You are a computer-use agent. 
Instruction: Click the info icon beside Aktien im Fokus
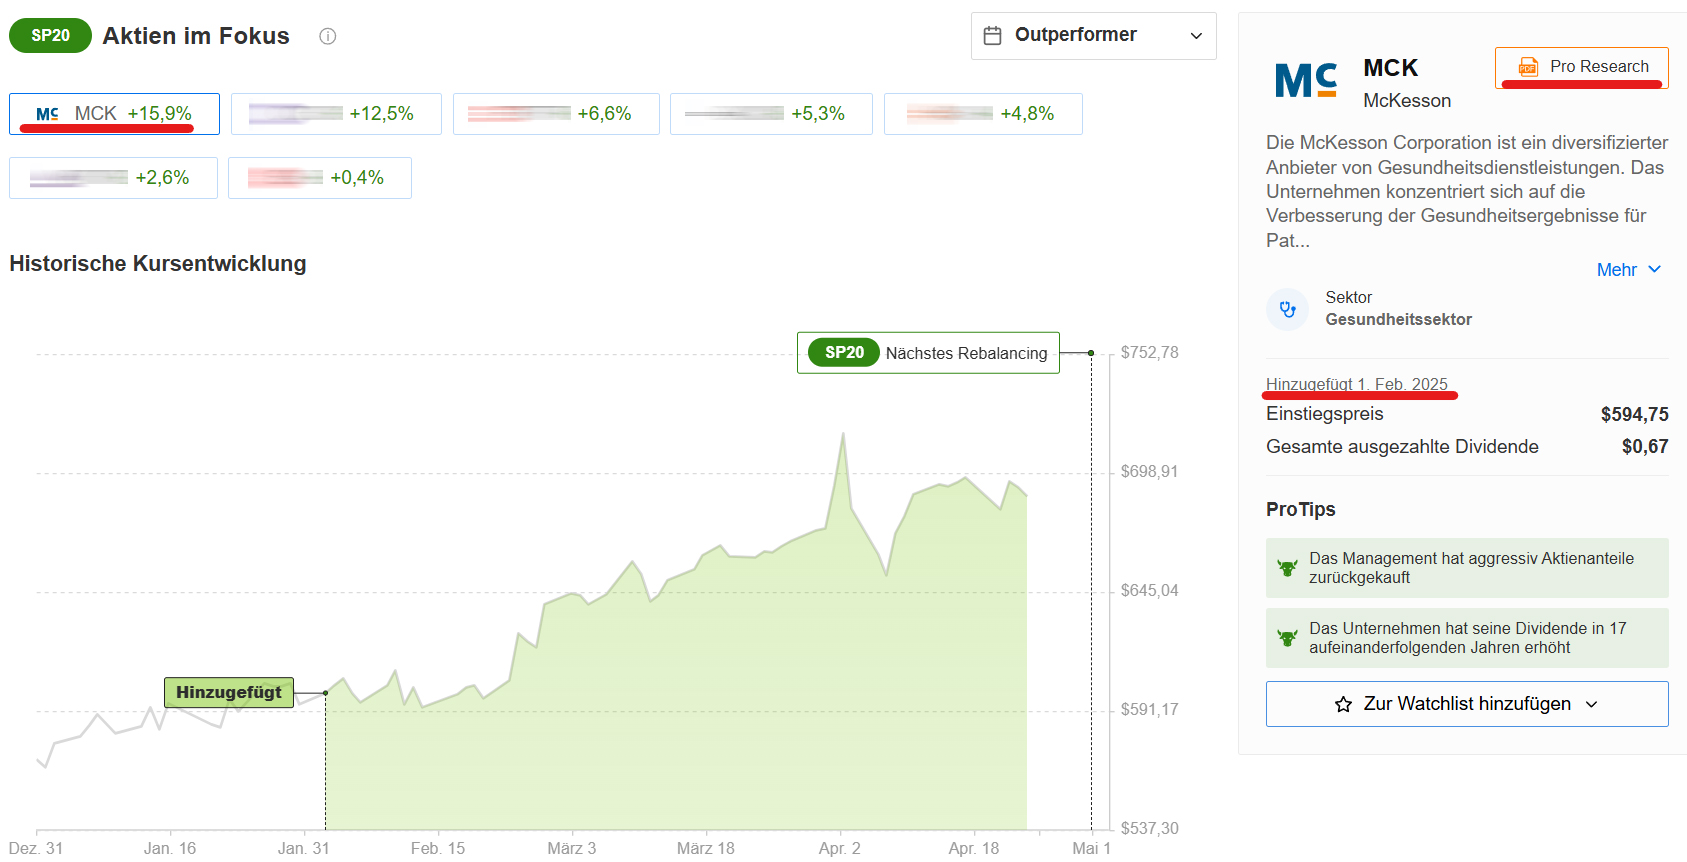point(327,36)
